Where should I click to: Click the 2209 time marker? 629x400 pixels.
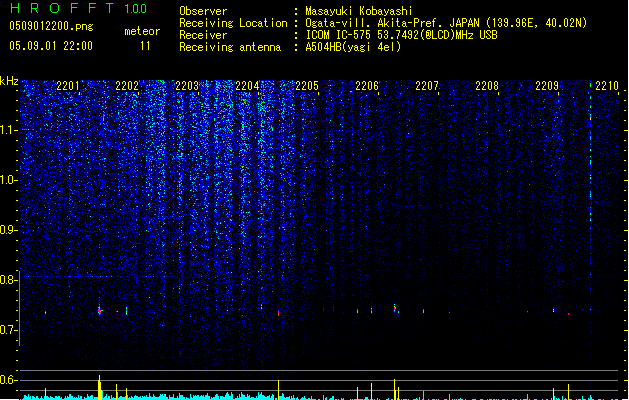coord(547,86)
